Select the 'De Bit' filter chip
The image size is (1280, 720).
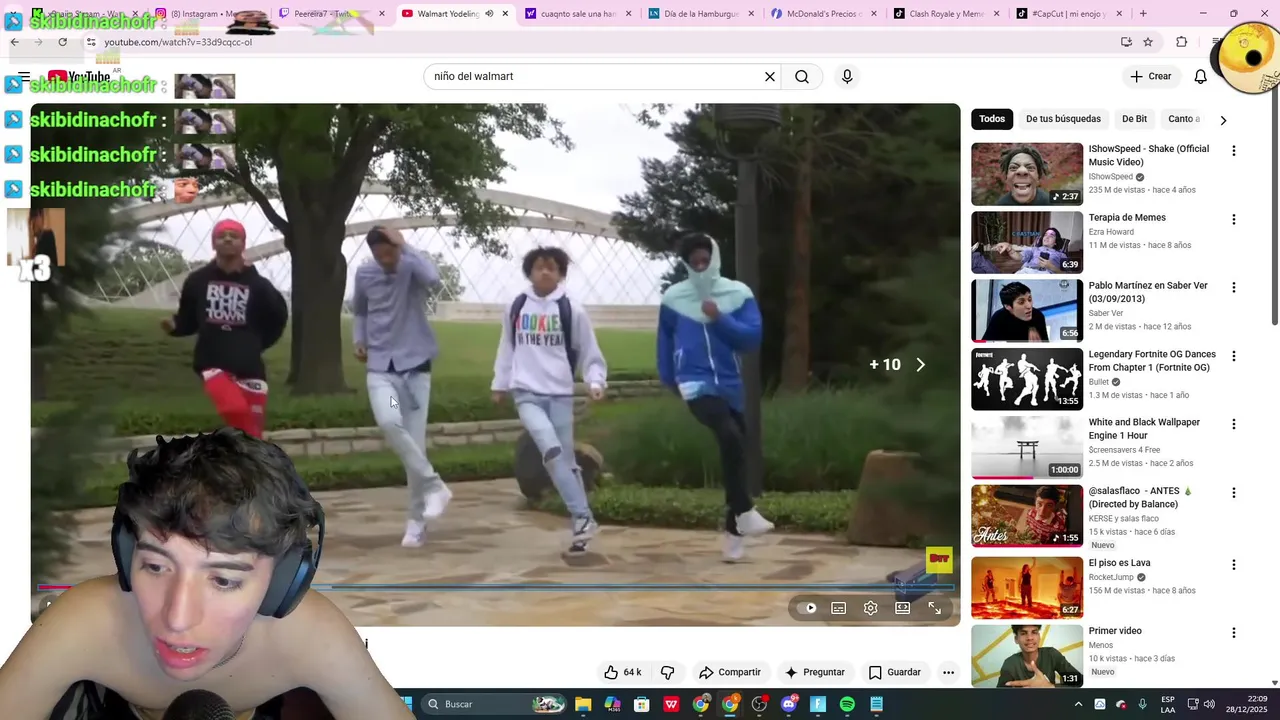(x=1134, y=119)
